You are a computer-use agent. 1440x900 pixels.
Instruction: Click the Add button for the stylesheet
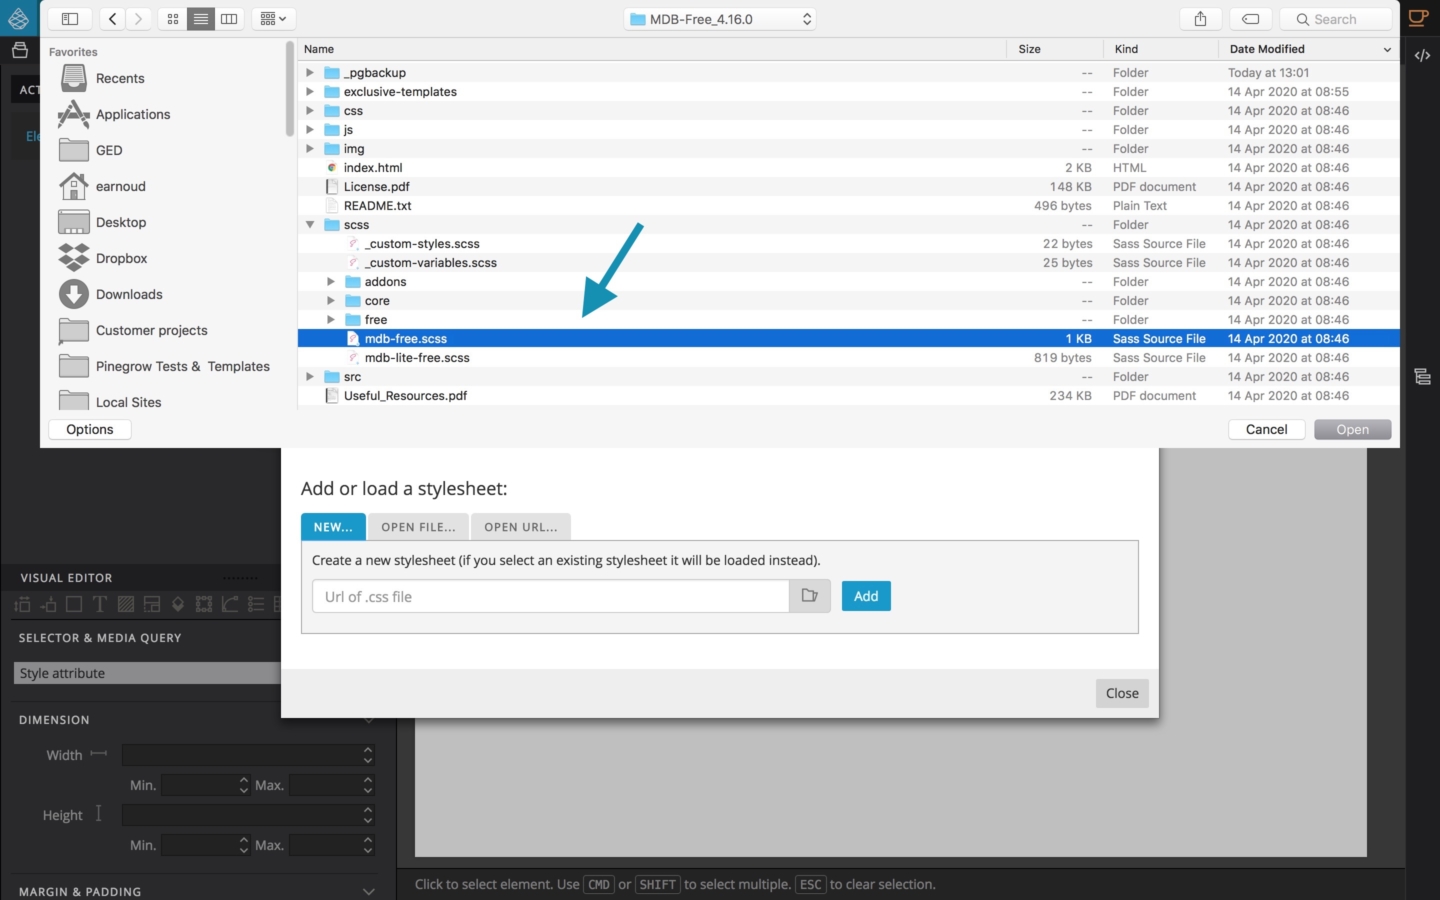pos(866,596)
